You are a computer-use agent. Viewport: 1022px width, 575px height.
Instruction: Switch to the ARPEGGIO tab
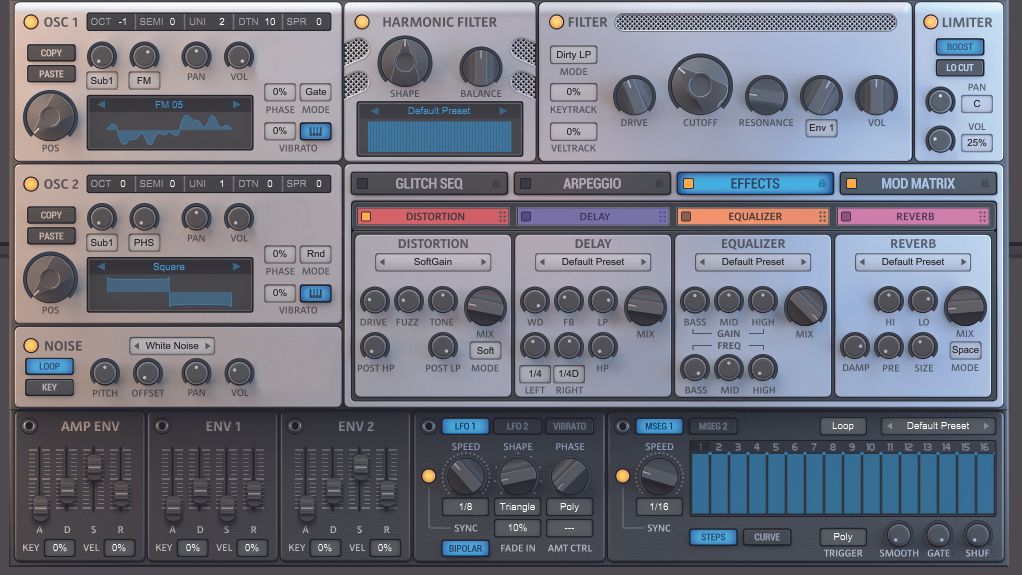click(x=592, y=184)
